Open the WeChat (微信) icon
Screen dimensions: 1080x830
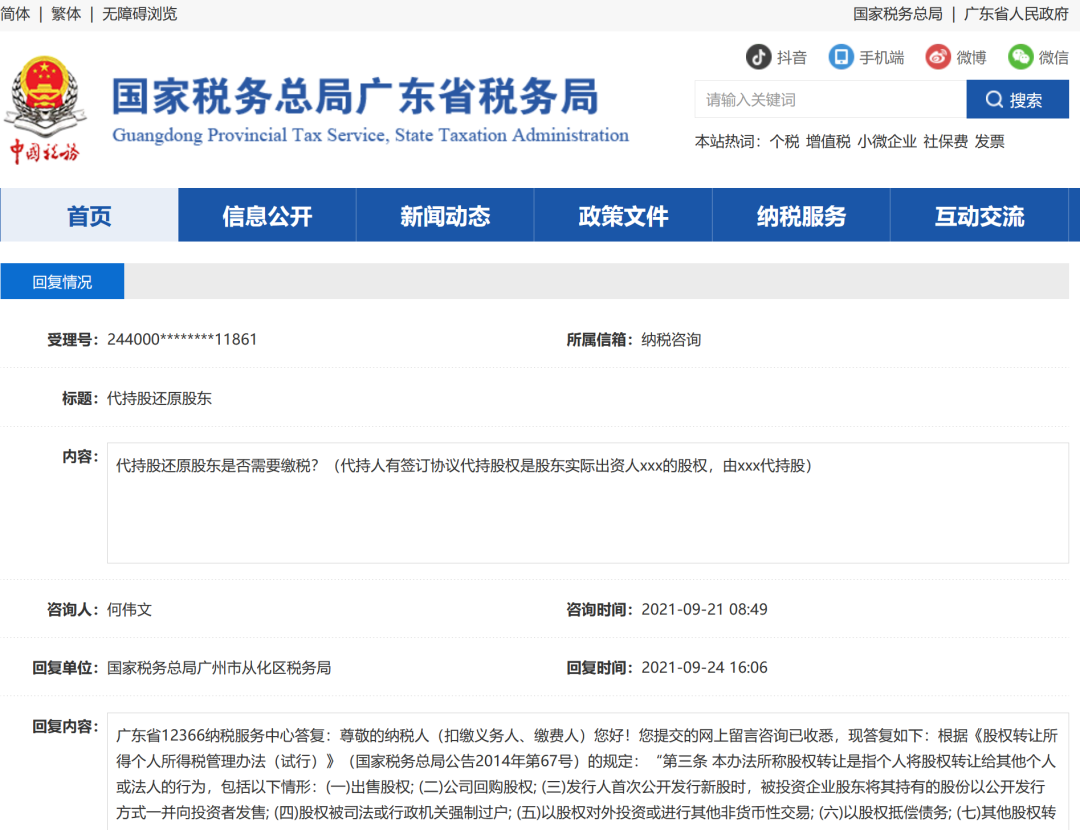click(x=1020, y=56)
